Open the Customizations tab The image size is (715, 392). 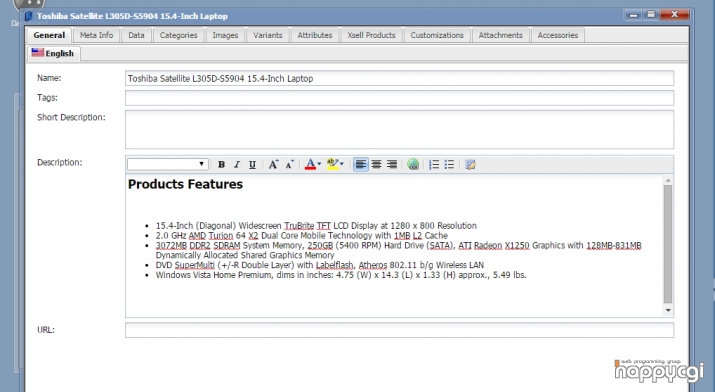(437, 35)
